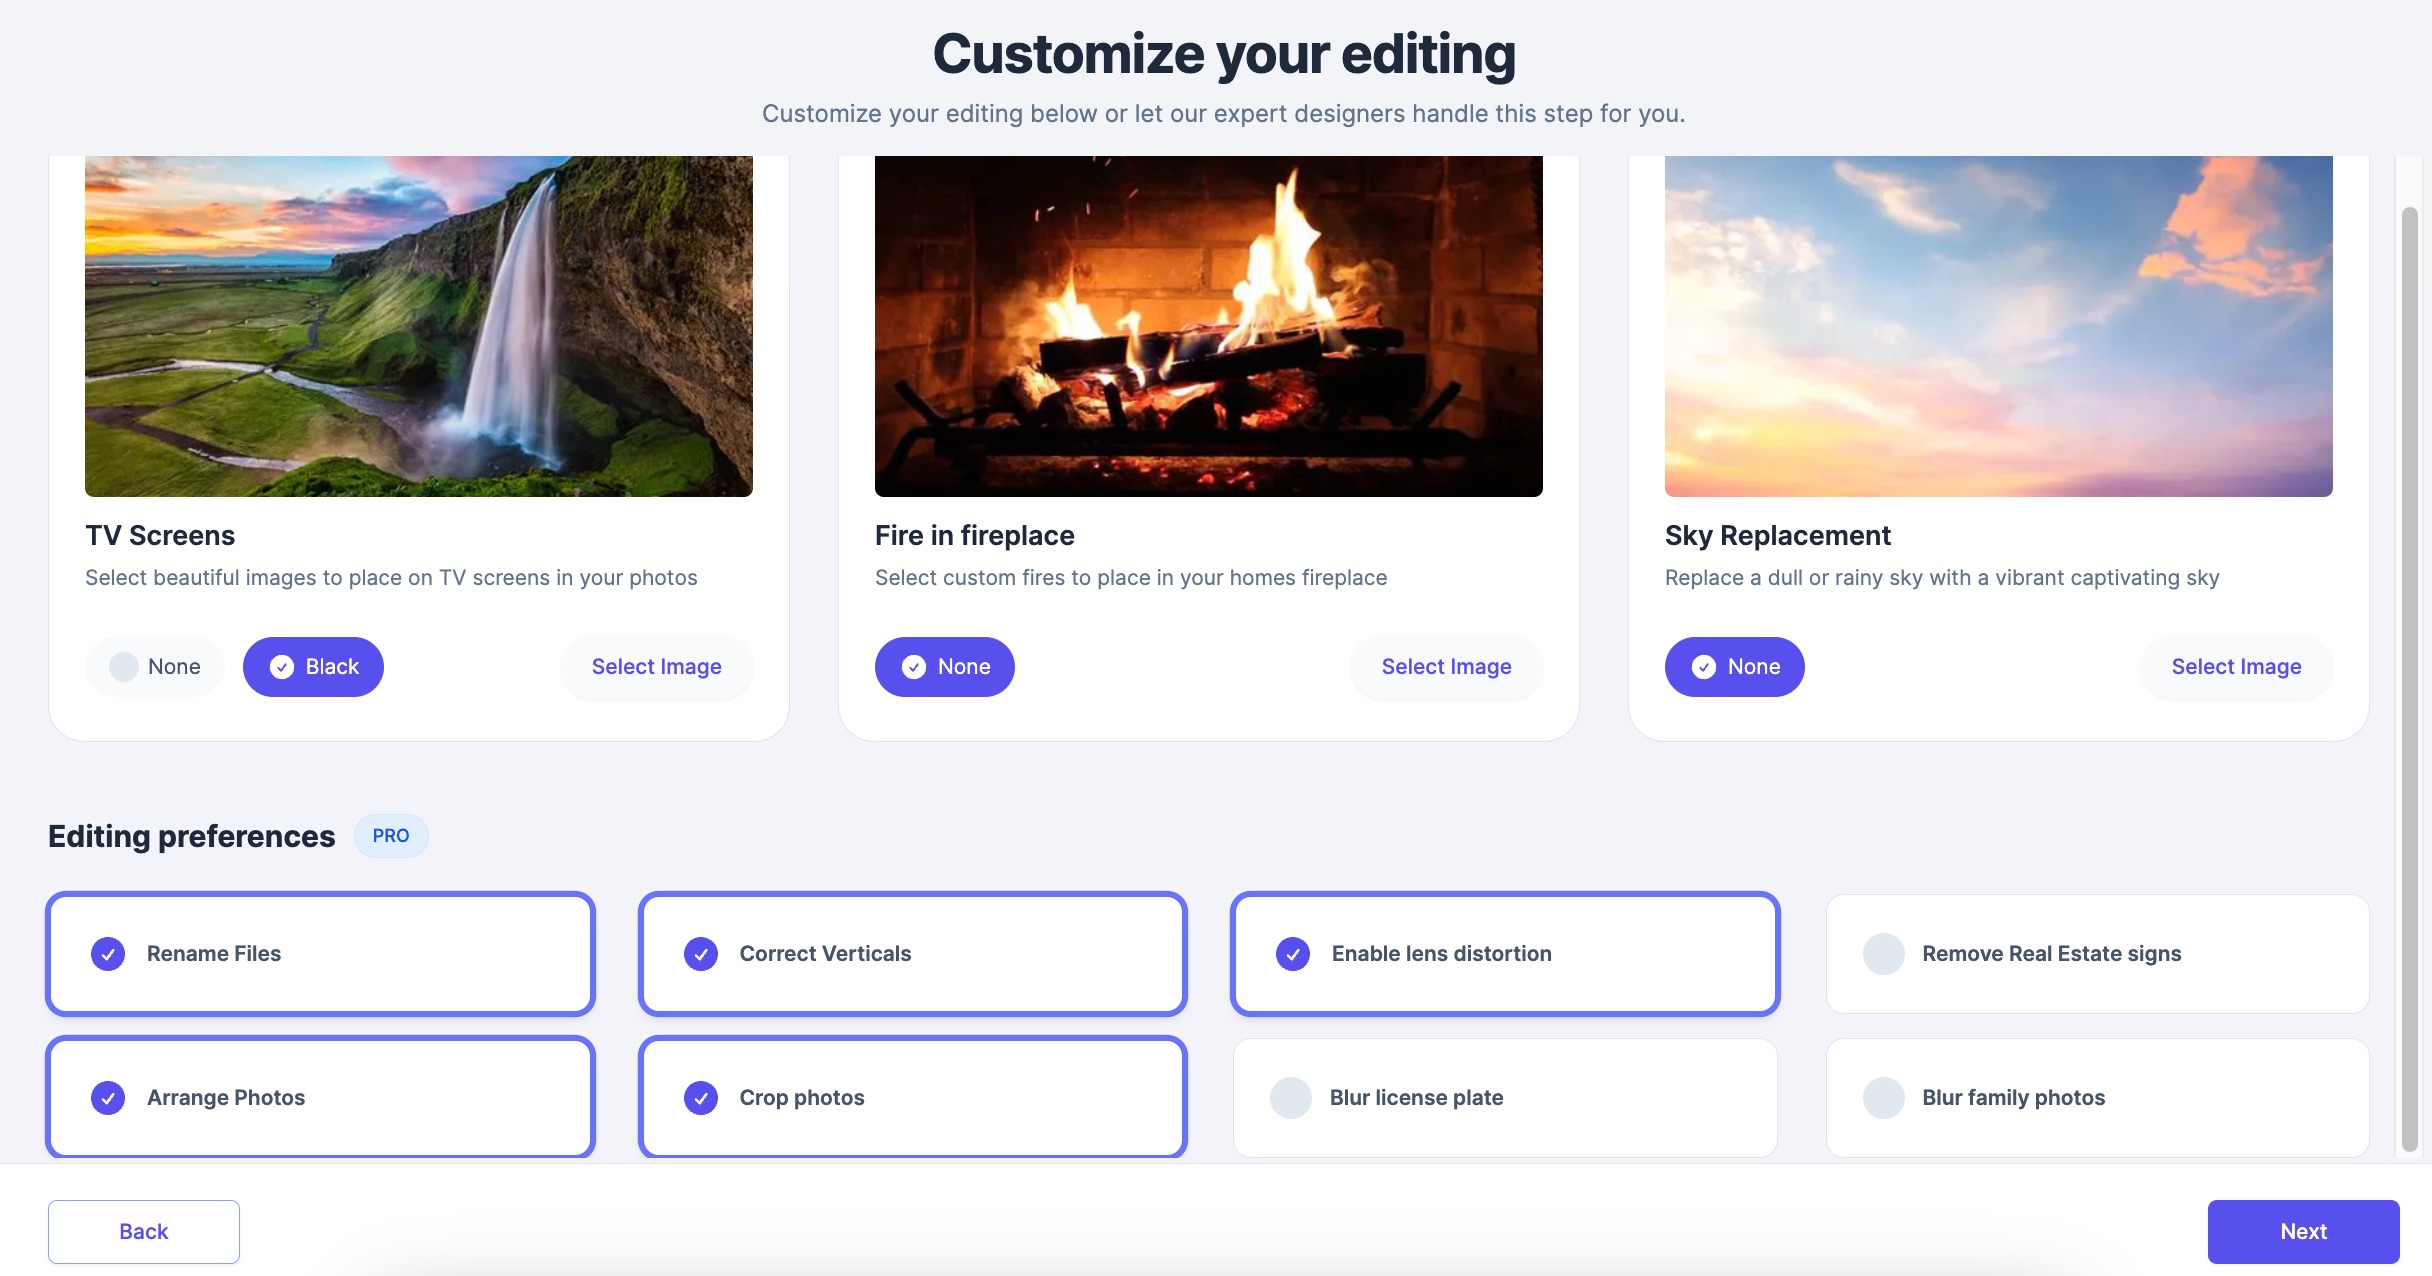Click empty circle icon in Blur license plate
Viewport: 2432px width, 1276px height.
[x=1291, y=1098]
